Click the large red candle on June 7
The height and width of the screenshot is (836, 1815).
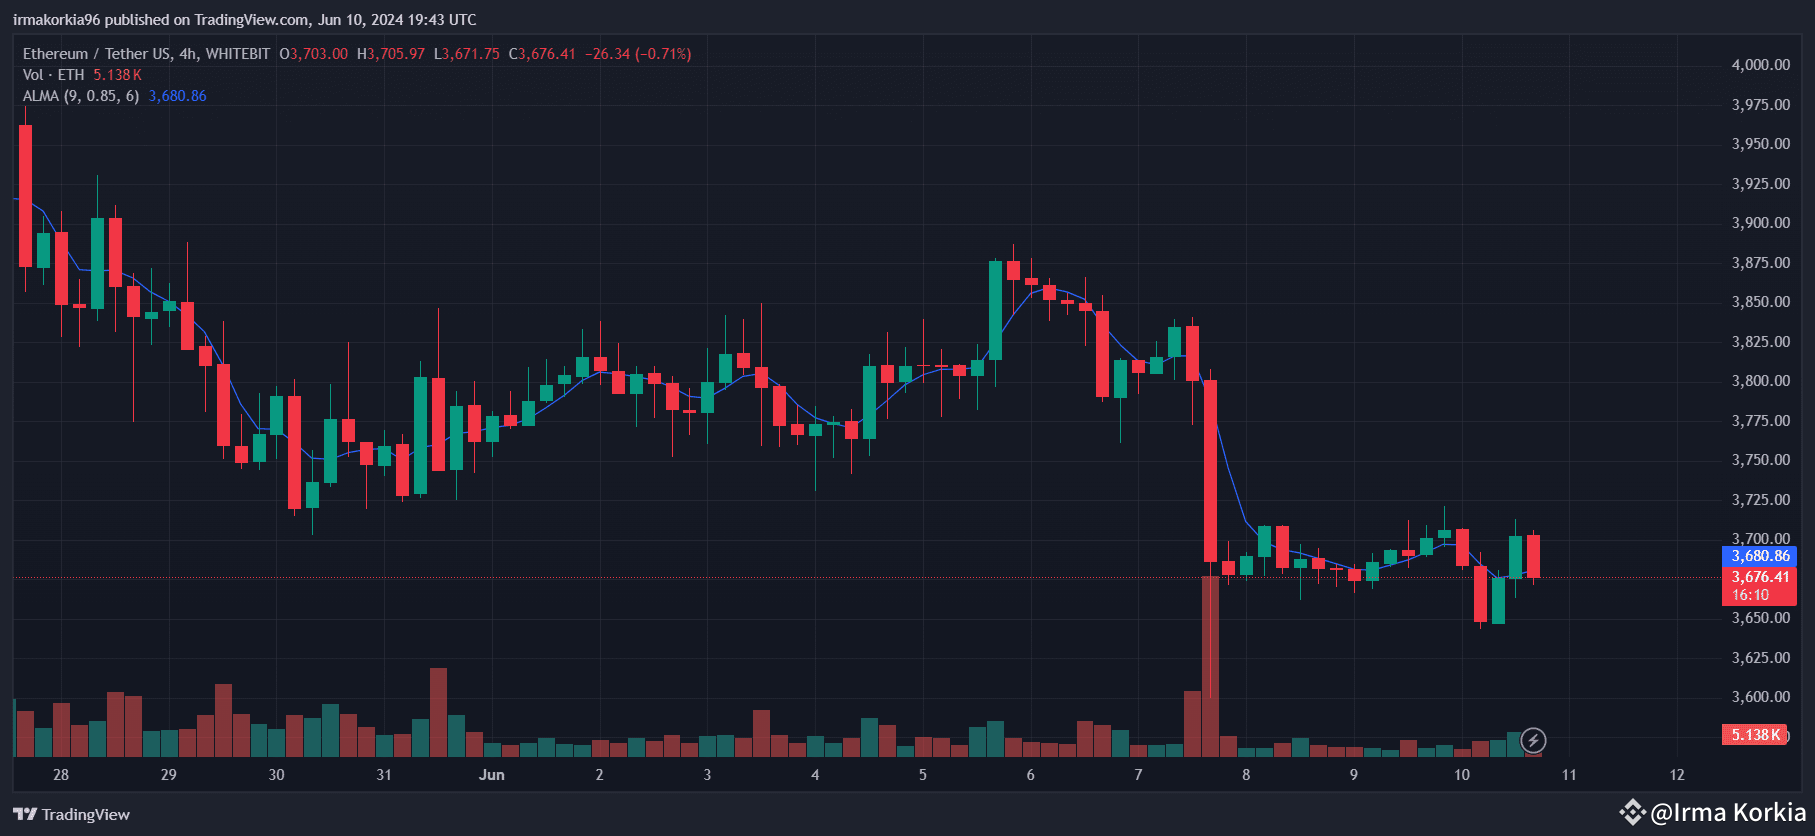[1210, 470]
